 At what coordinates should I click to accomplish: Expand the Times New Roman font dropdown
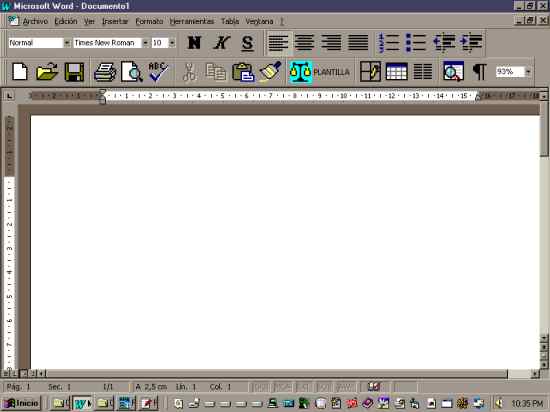click(x=145, y=43)
